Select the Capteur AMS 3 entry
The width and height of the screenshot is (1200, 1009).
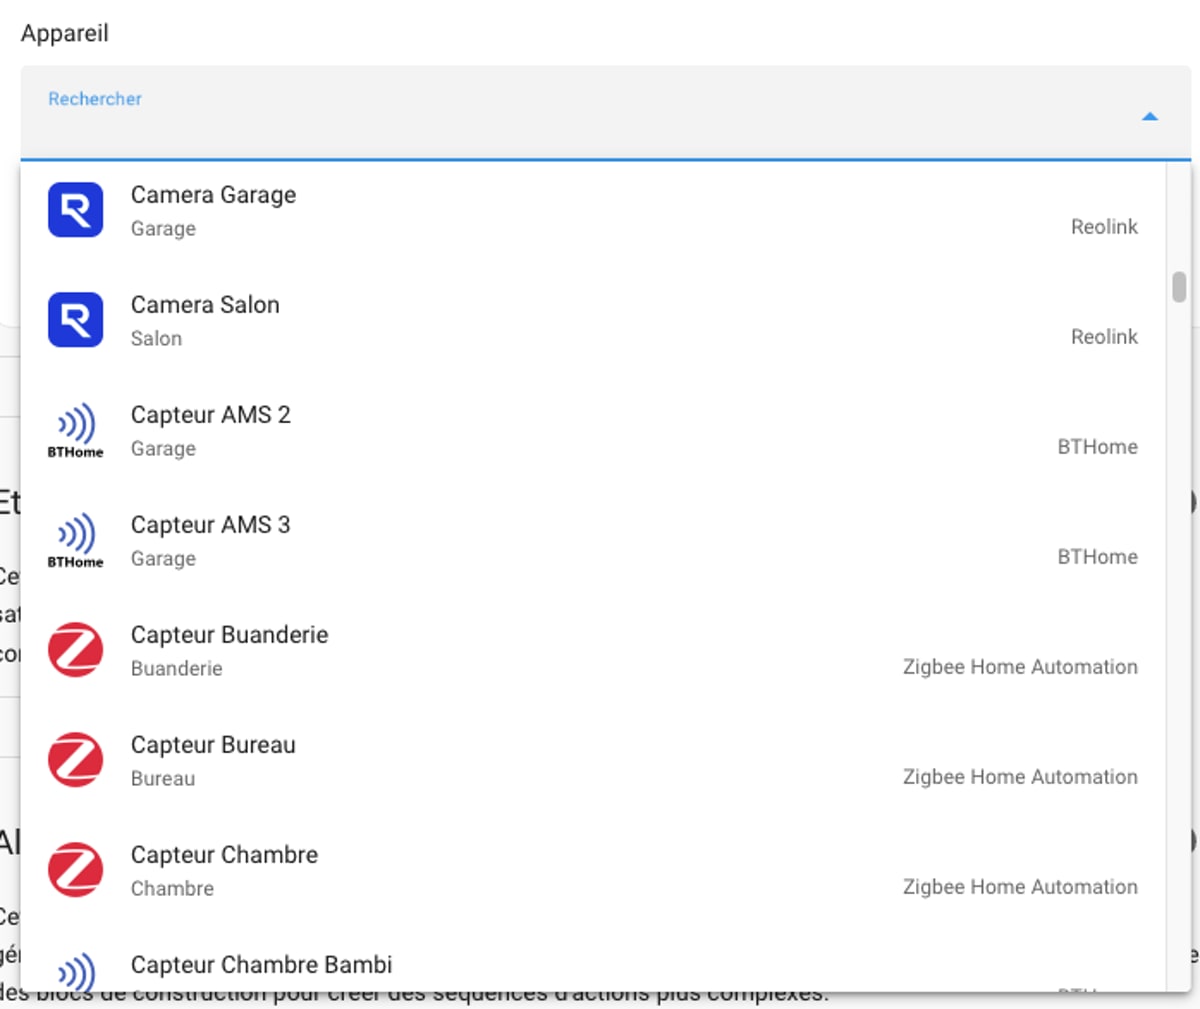coord(210,525)
